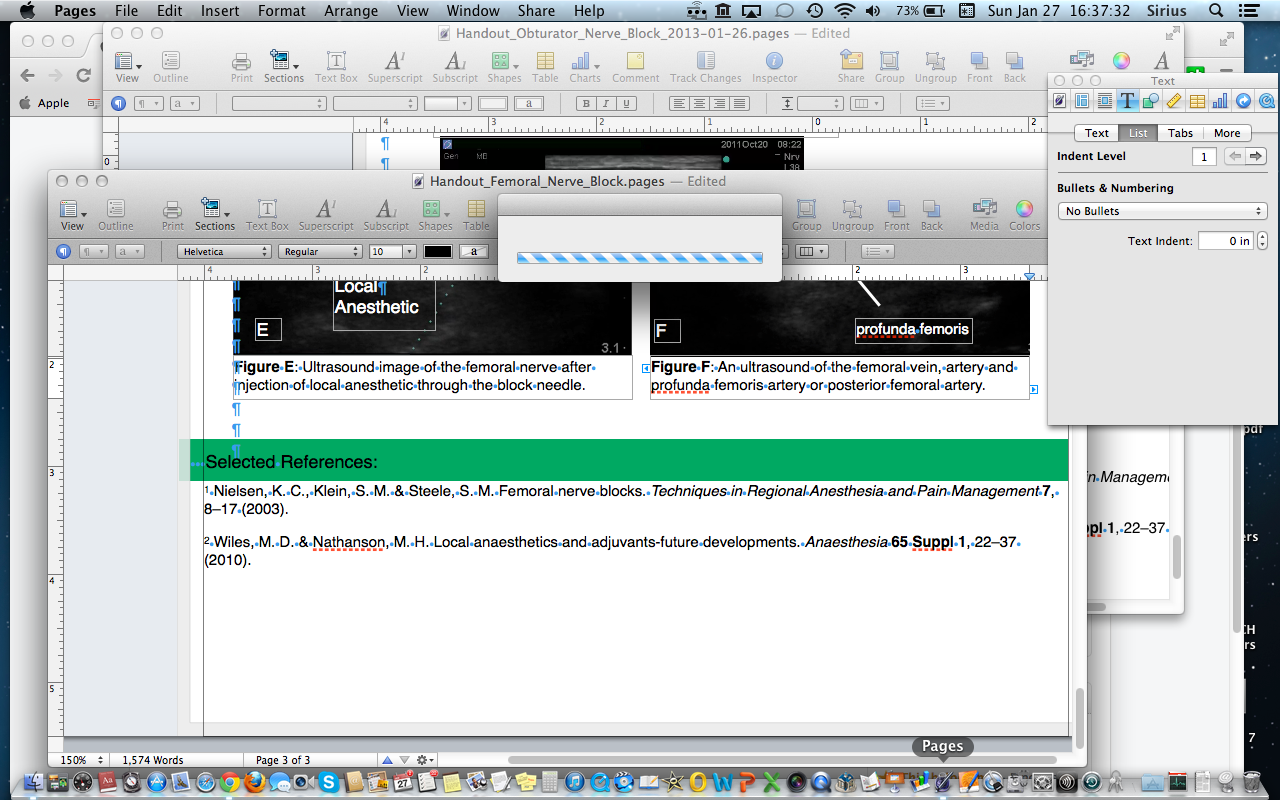Open Helvetica font family dropdown

[x=224, y=251]
